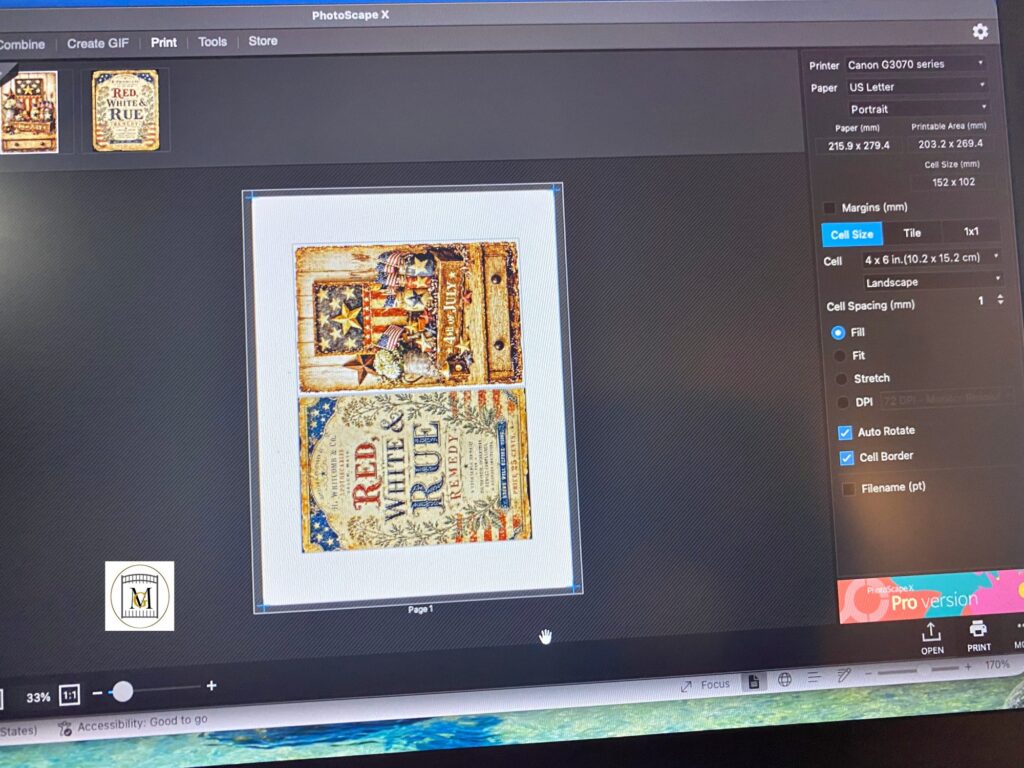The height and width of the screenshot is (768, 1024).
Task: Click the 170% zoom level in Word
Action: pyautogui.click(x=997, y=665)
